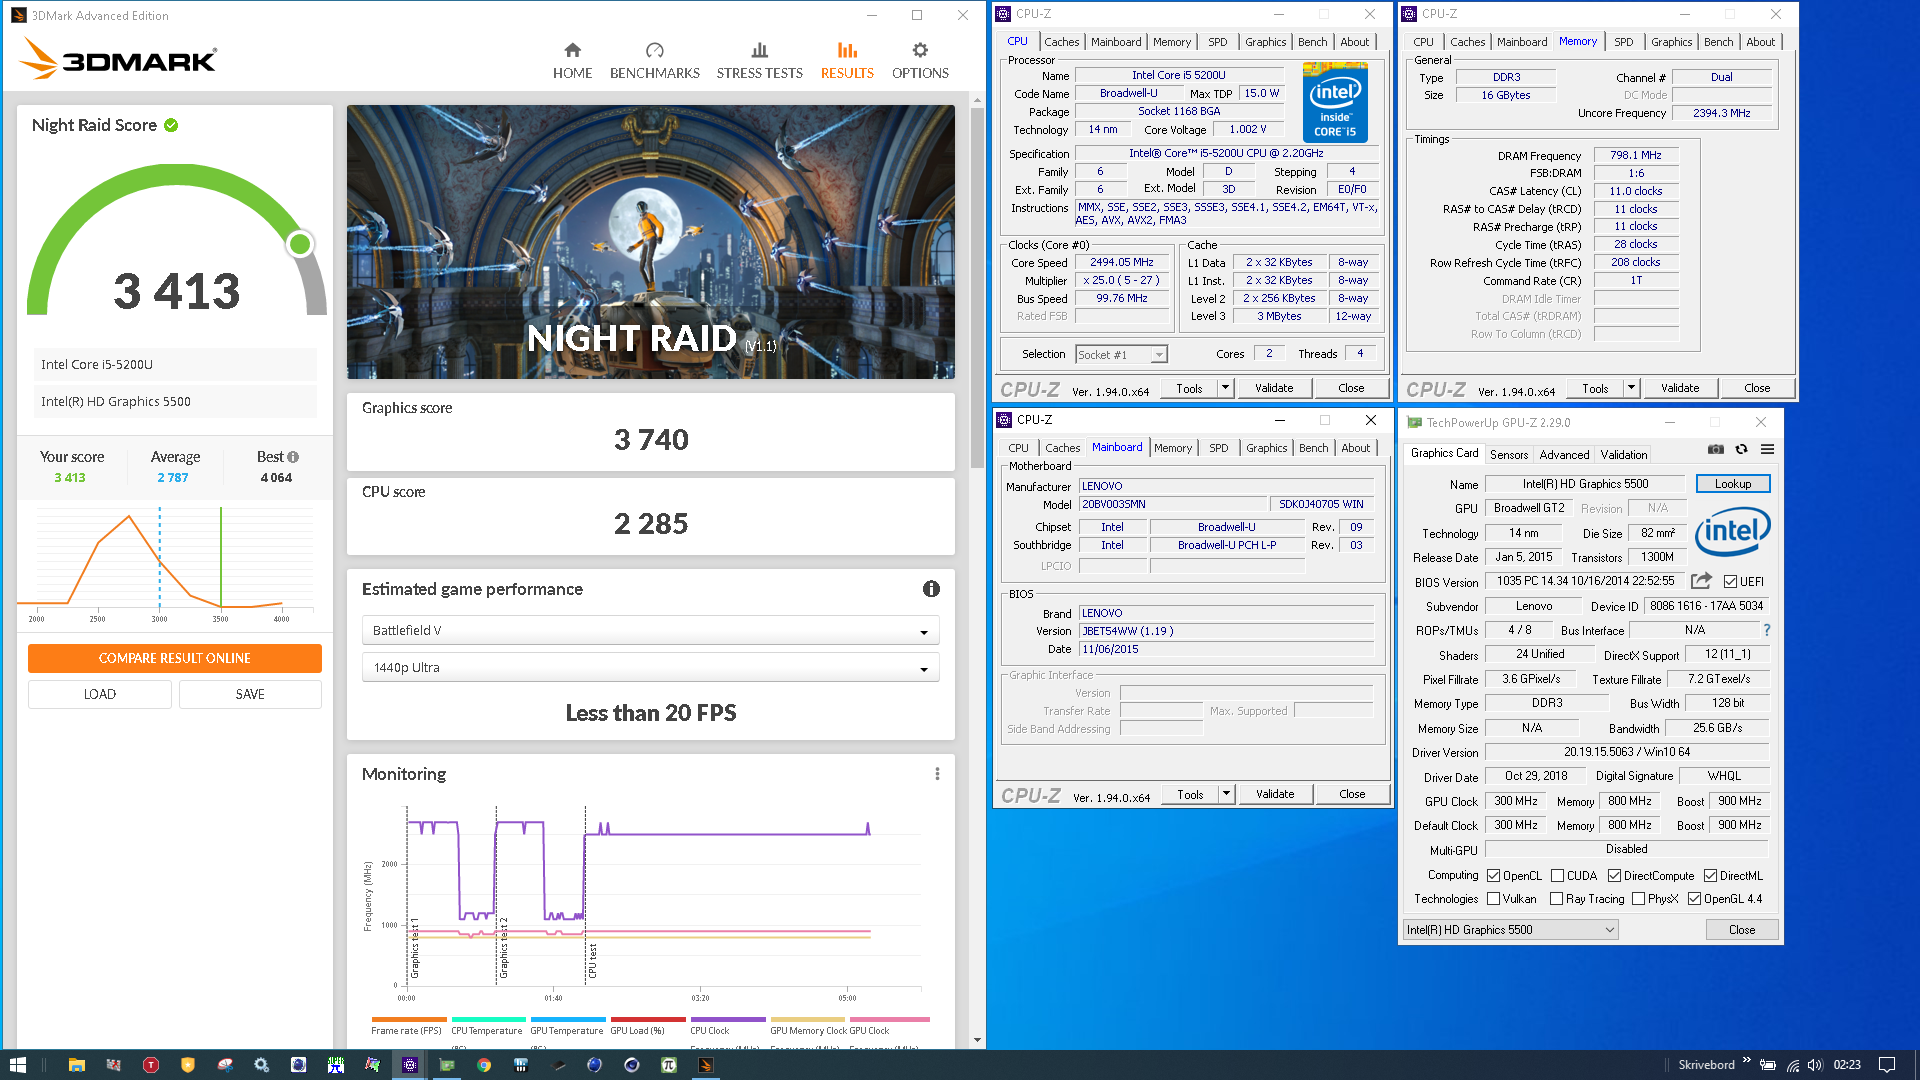The width and height of the screenshot is (1920, 1080).
Task: Expand the Battlefield V game dropdown
Action: pos(650,631)
